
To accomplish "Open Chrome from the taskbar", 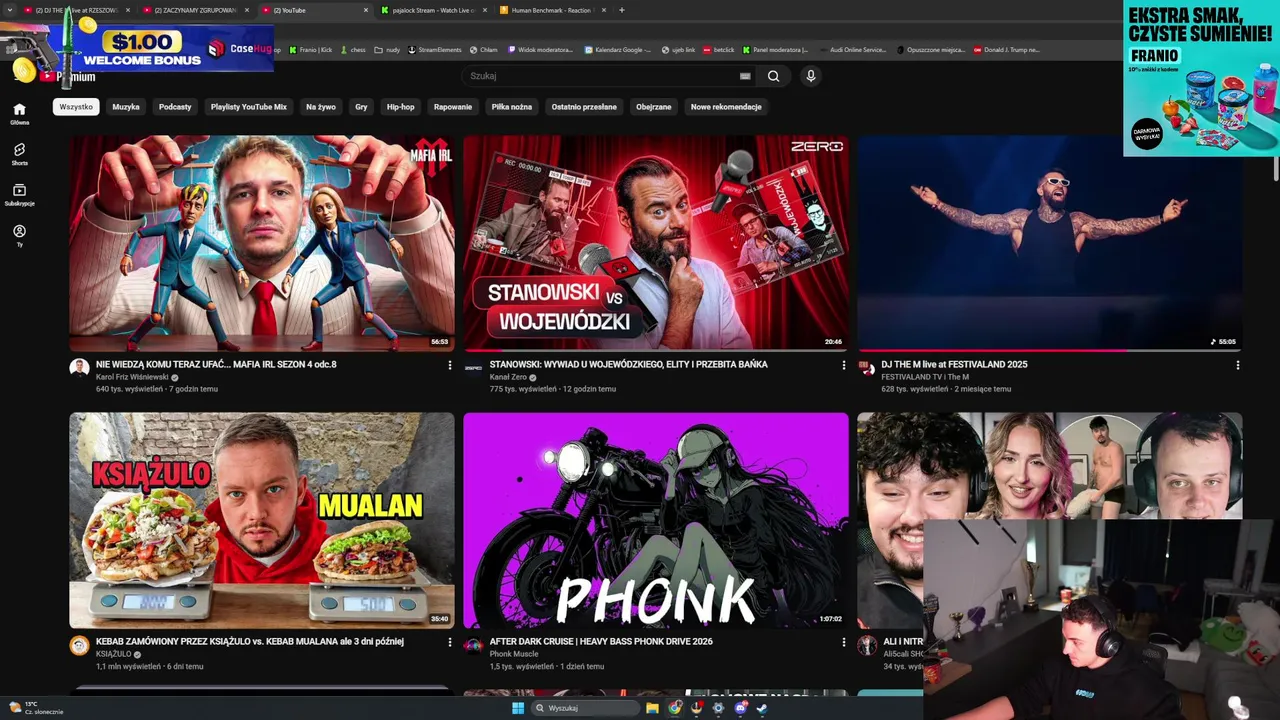I will coord(675,708).
